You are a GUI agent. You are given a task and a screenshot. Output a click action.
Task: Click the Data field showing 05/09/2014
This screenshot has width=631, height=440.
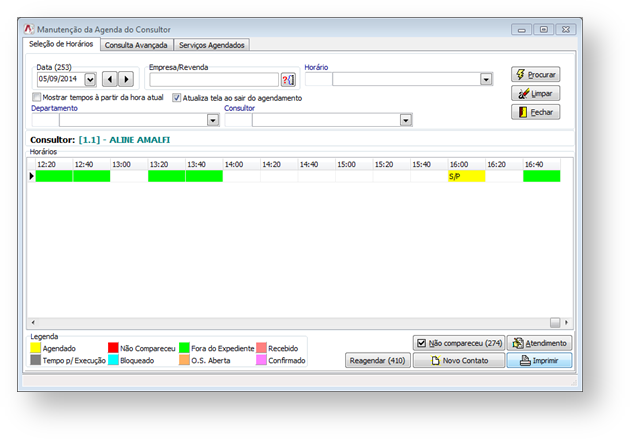(60, 79)
